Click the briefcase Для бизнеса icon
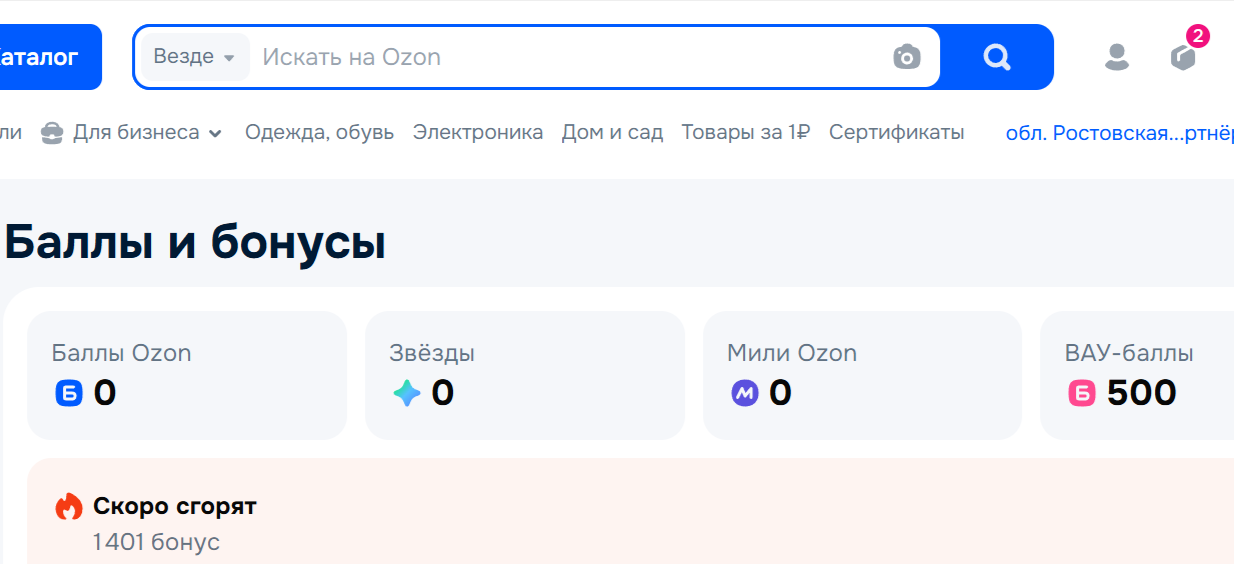The height and width of the screenshot is (564, 1234). click(x=52, y=133)
